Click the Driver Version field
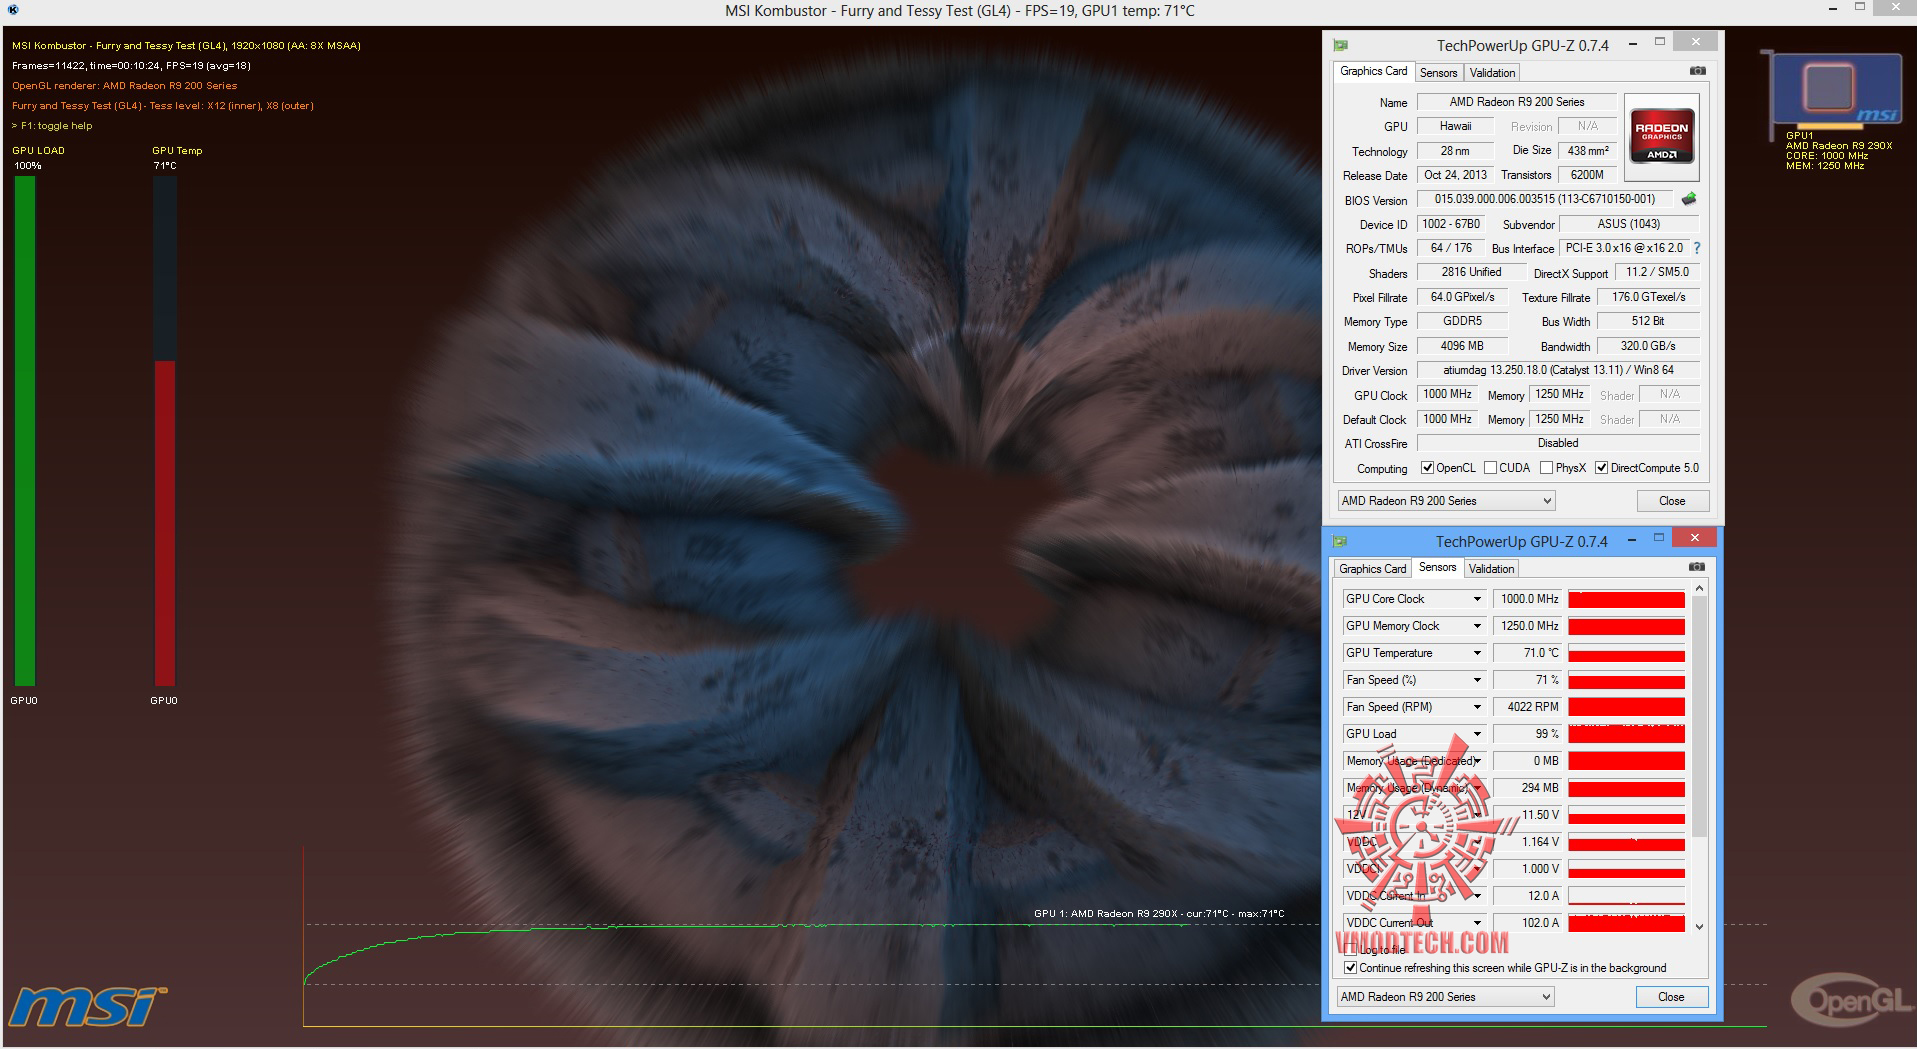The image size is (1917, 1049). pyautogui.click(x=1558, y=370)
